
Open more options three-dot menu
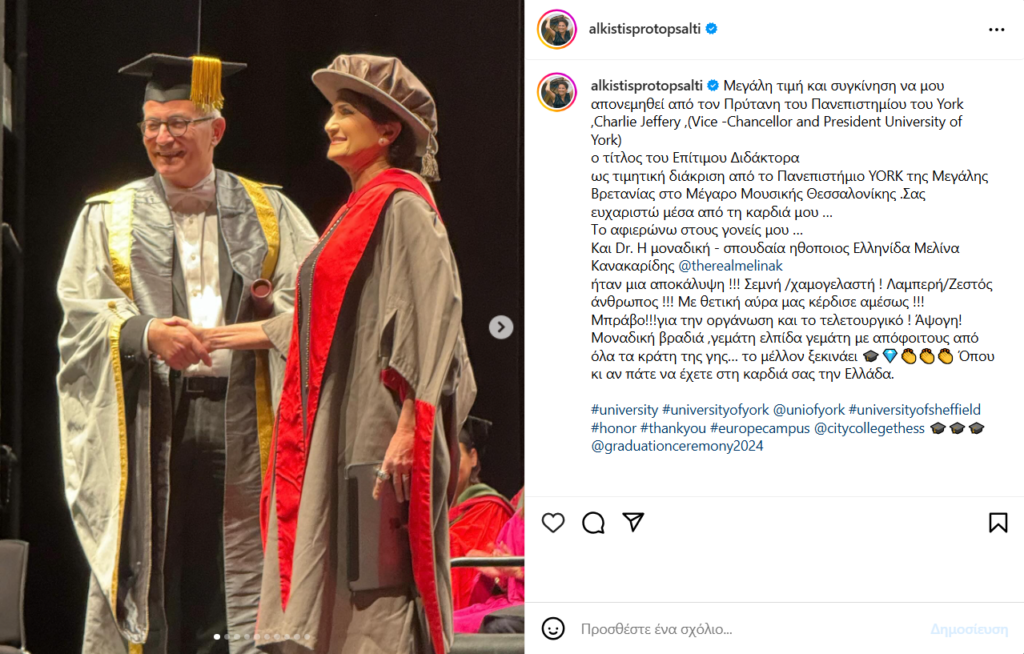(x=997, y=29)
